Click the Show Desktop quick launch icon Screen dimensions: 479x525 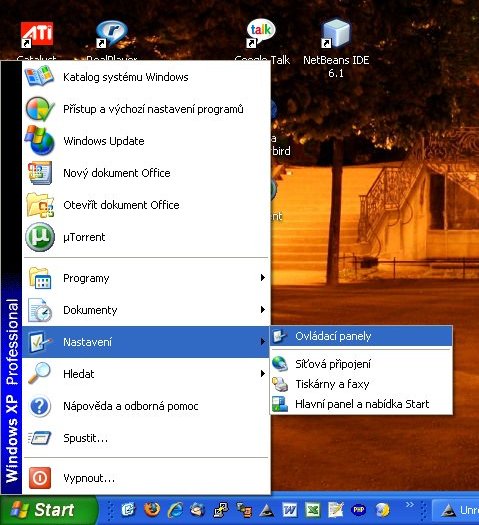128,510
